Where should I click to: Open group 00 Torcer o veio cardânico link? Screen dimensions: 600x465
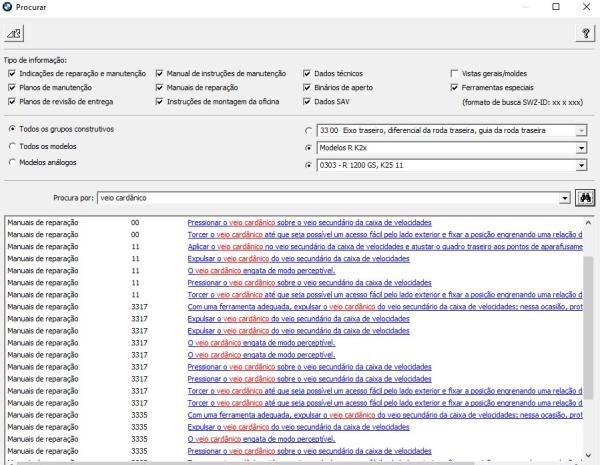click(x=385, y=235)
